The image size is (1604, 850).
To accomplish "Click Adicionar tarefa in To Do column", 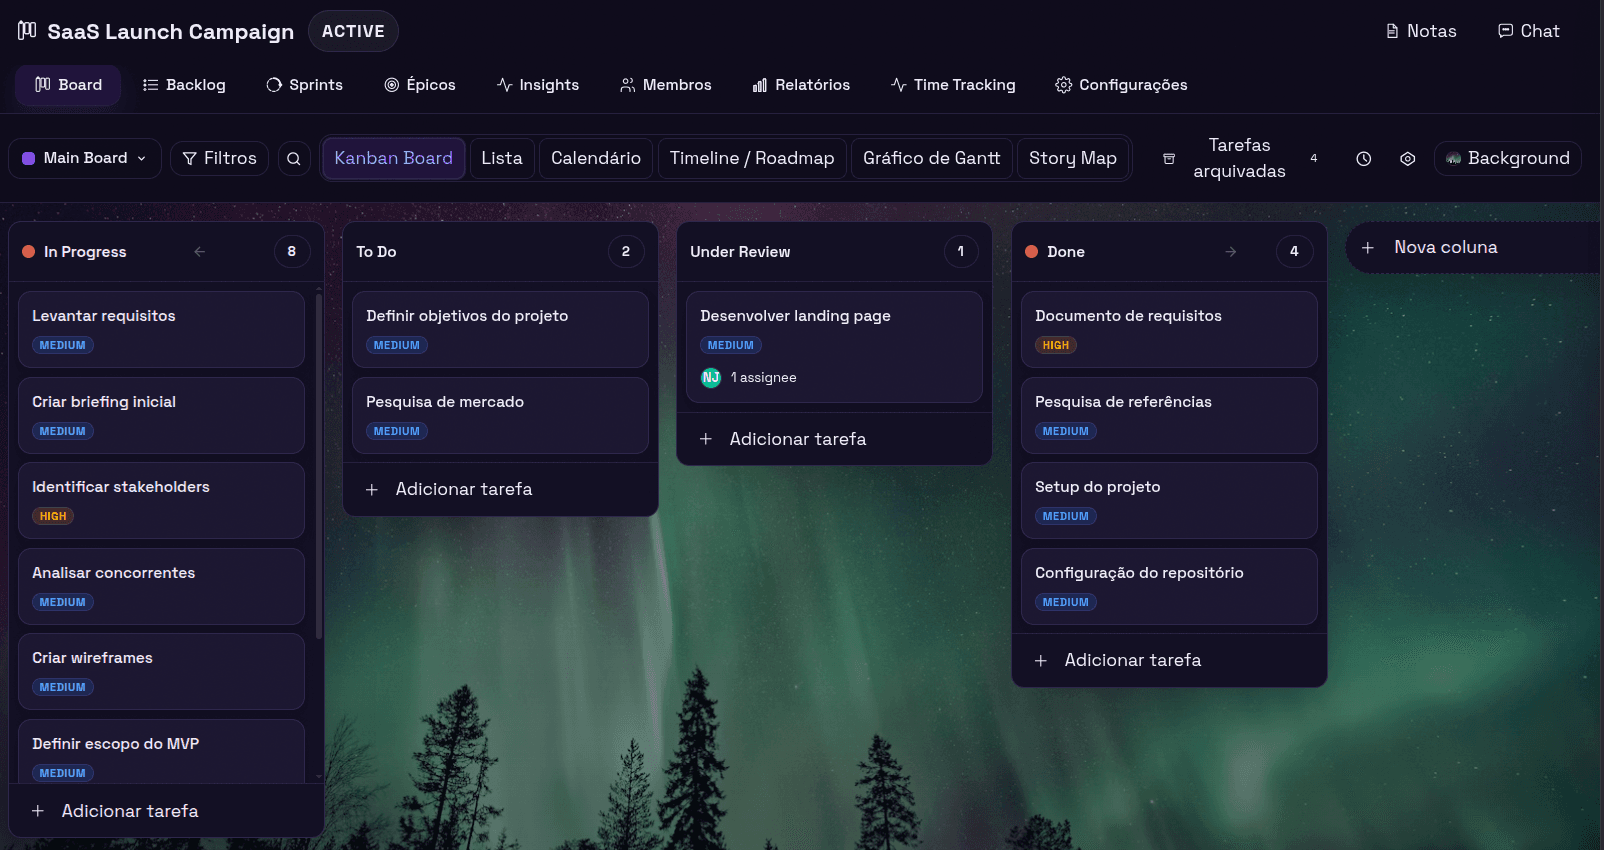I will click(500, 489).
